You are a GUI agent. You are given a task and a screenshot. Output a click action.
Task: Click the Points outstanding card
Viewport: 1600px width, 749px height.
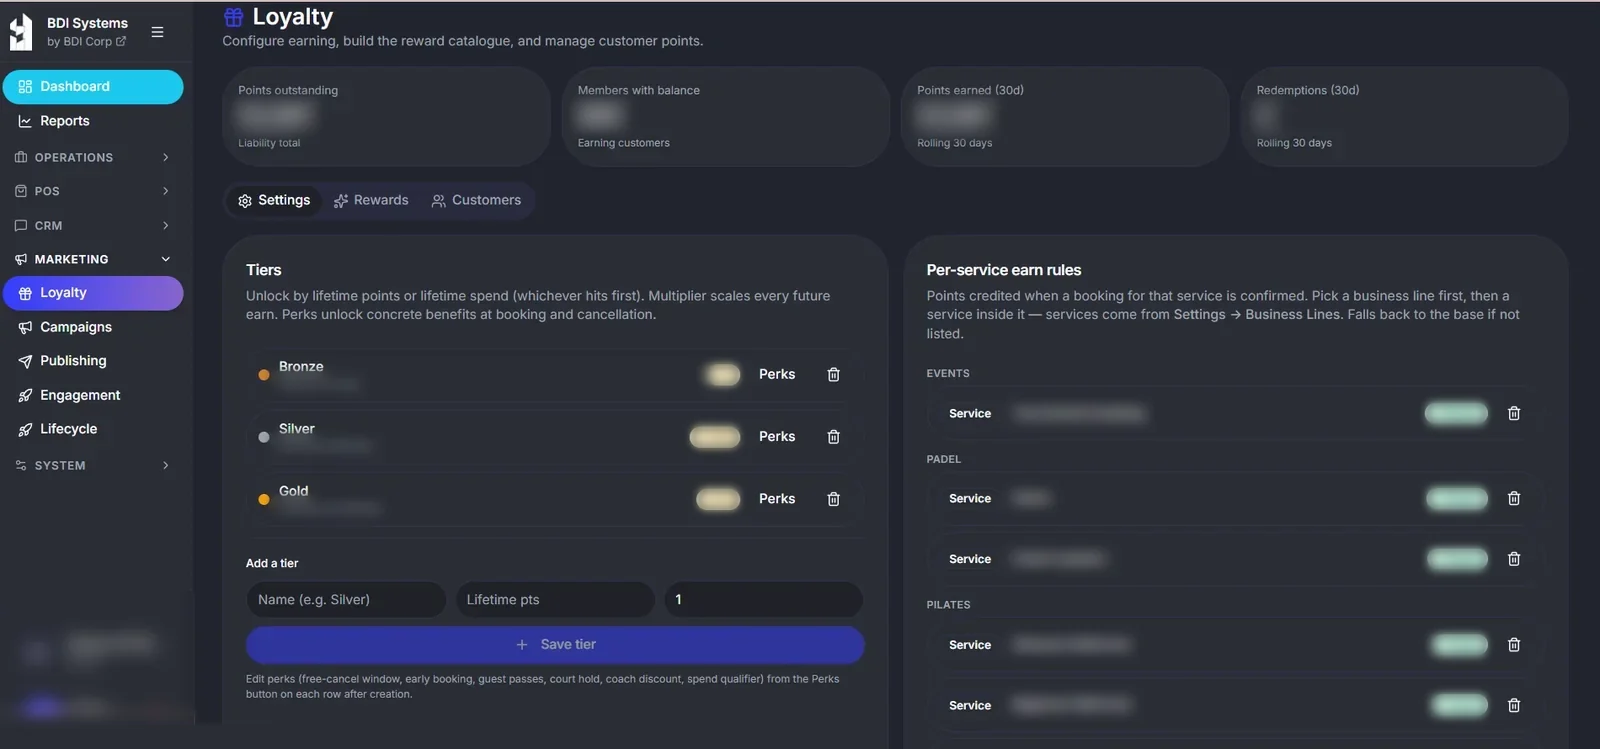386,117
